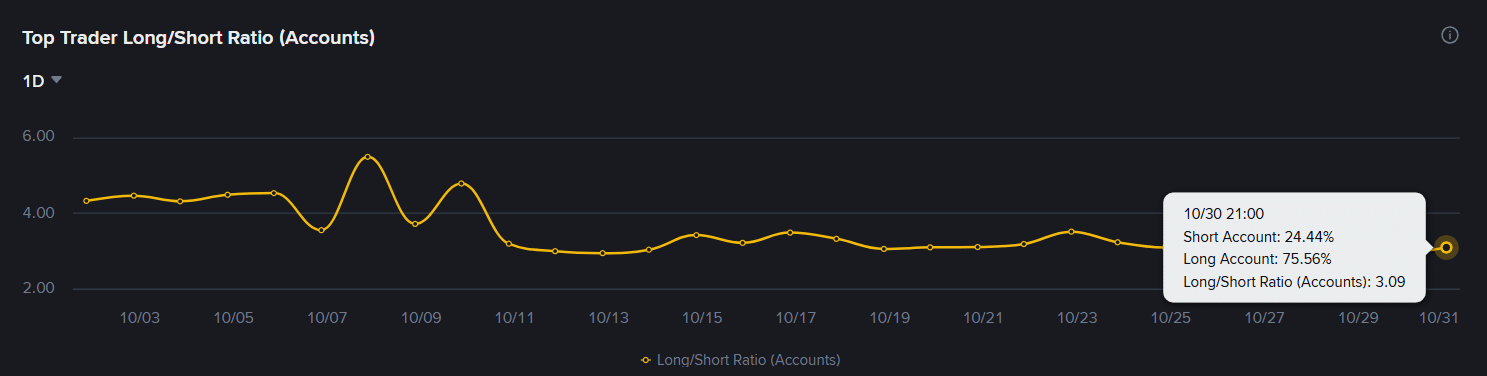
Task: Expand the 1D interval dropdown
Action: point(42,81)
